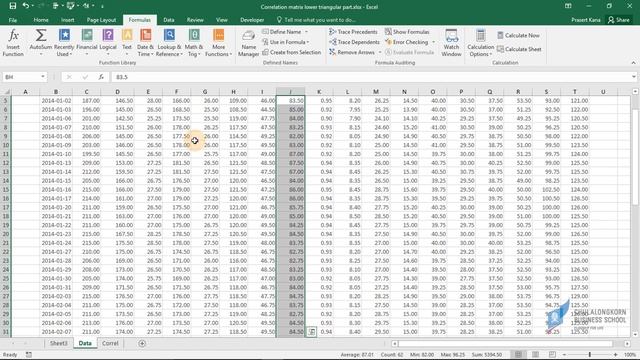Click zoom out minus button
This screenshot has height=360, width=640.
564,354
